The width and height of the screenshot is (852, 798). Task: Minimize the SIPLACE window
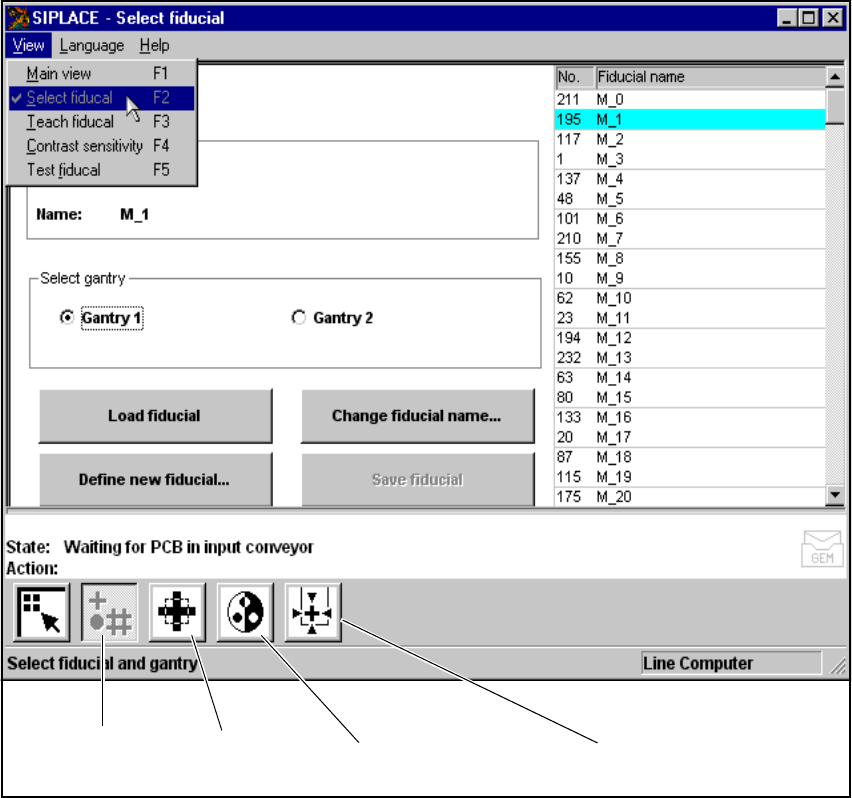point(787,18)
